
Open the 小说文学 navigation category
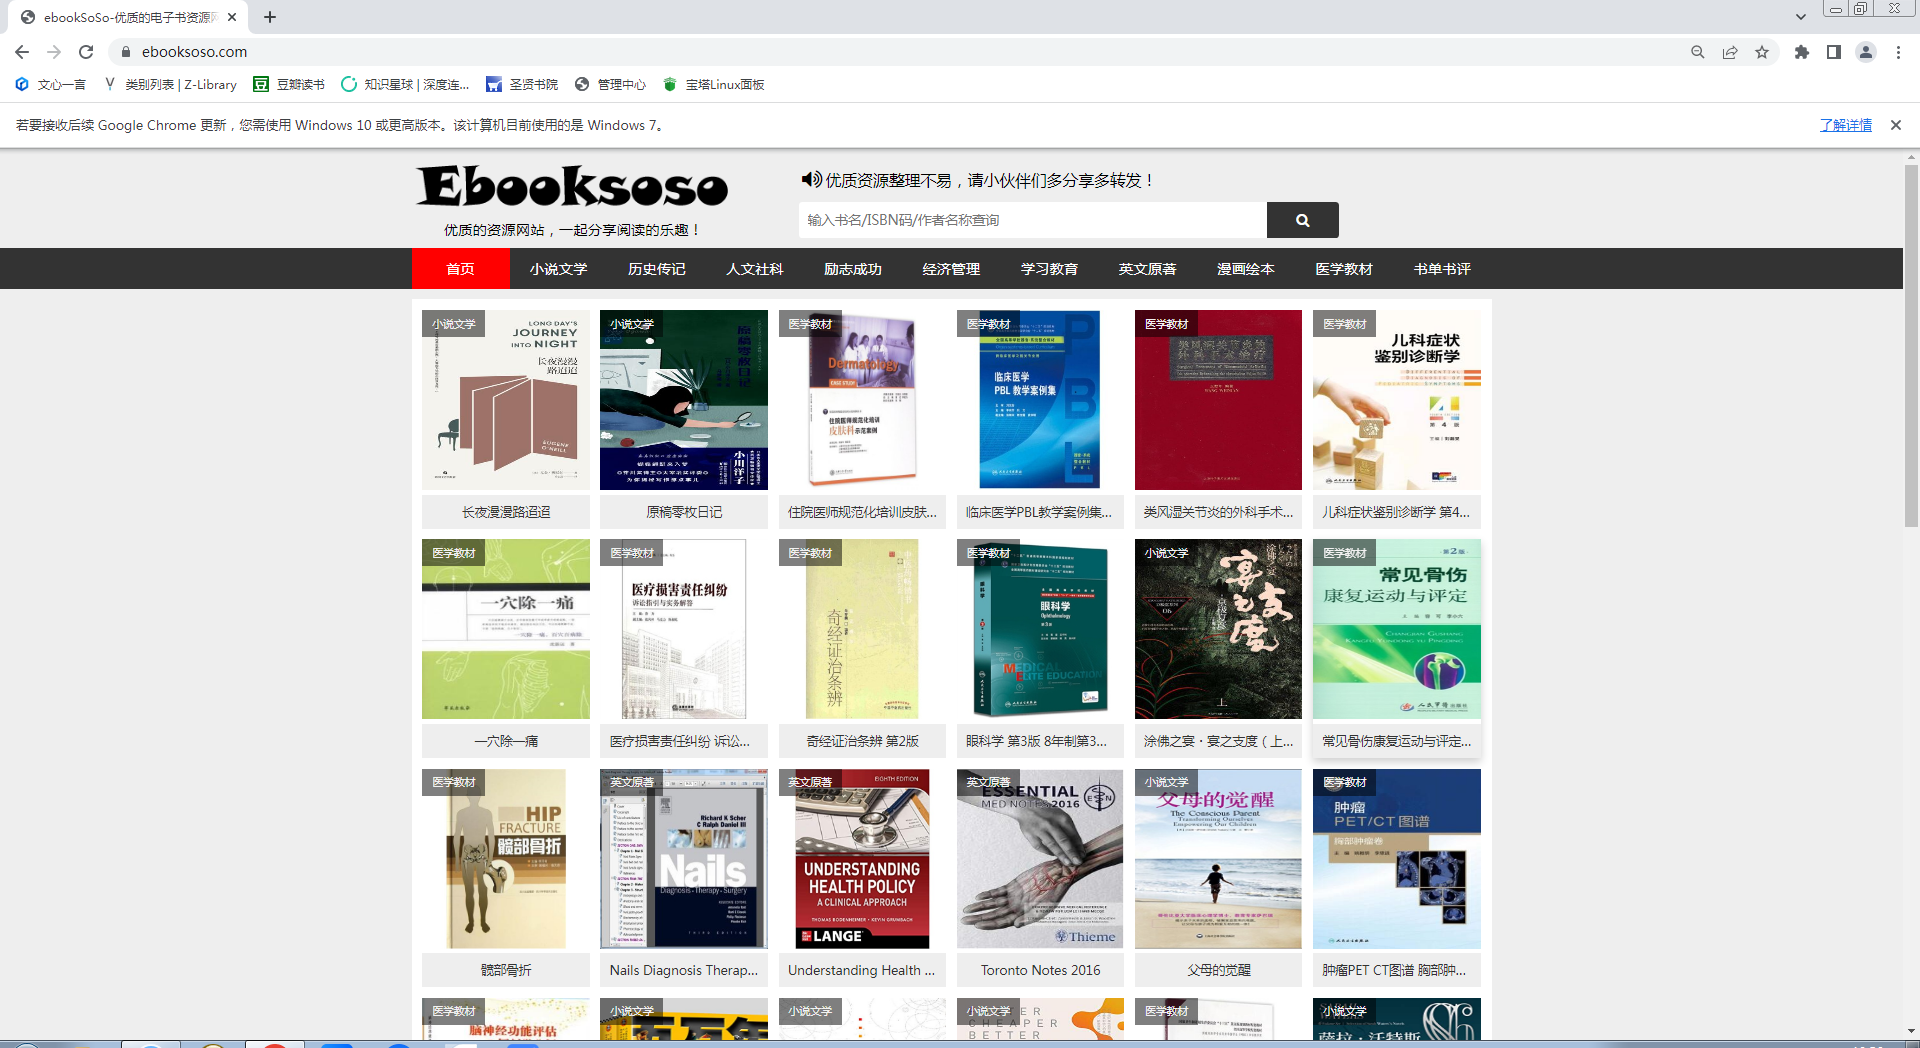pos(558,269)
